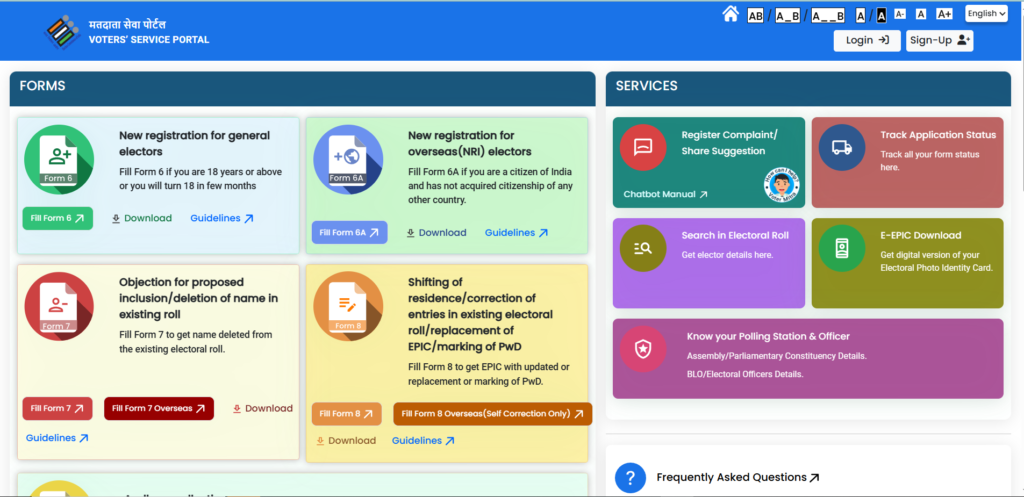Click the Search in Electoral Roll magnifier icon
The image size is (1024, 497).
pyautogui.click(x=643, y=248)
